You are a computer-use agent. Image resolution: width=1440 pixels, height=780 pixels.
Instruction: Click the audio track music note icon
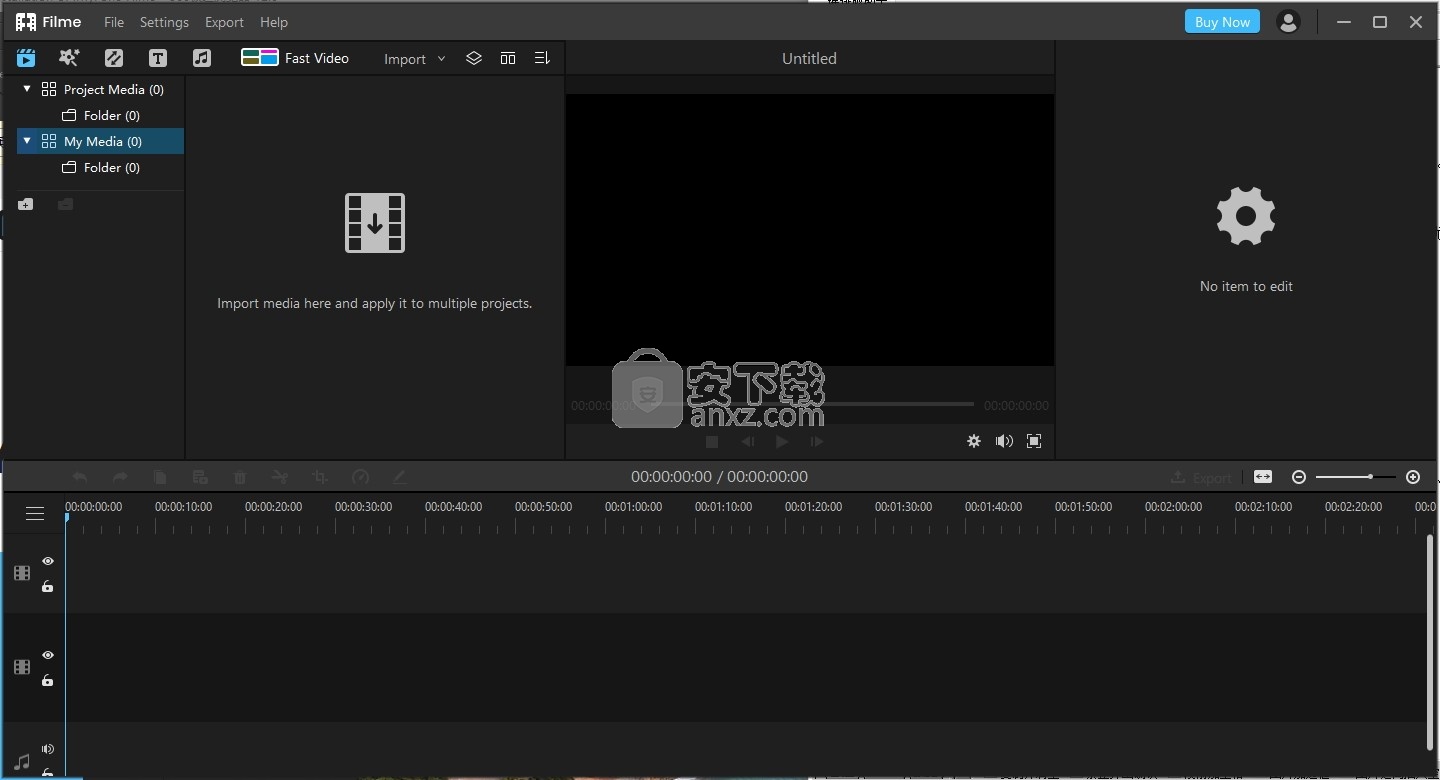(x=22, y=762)
